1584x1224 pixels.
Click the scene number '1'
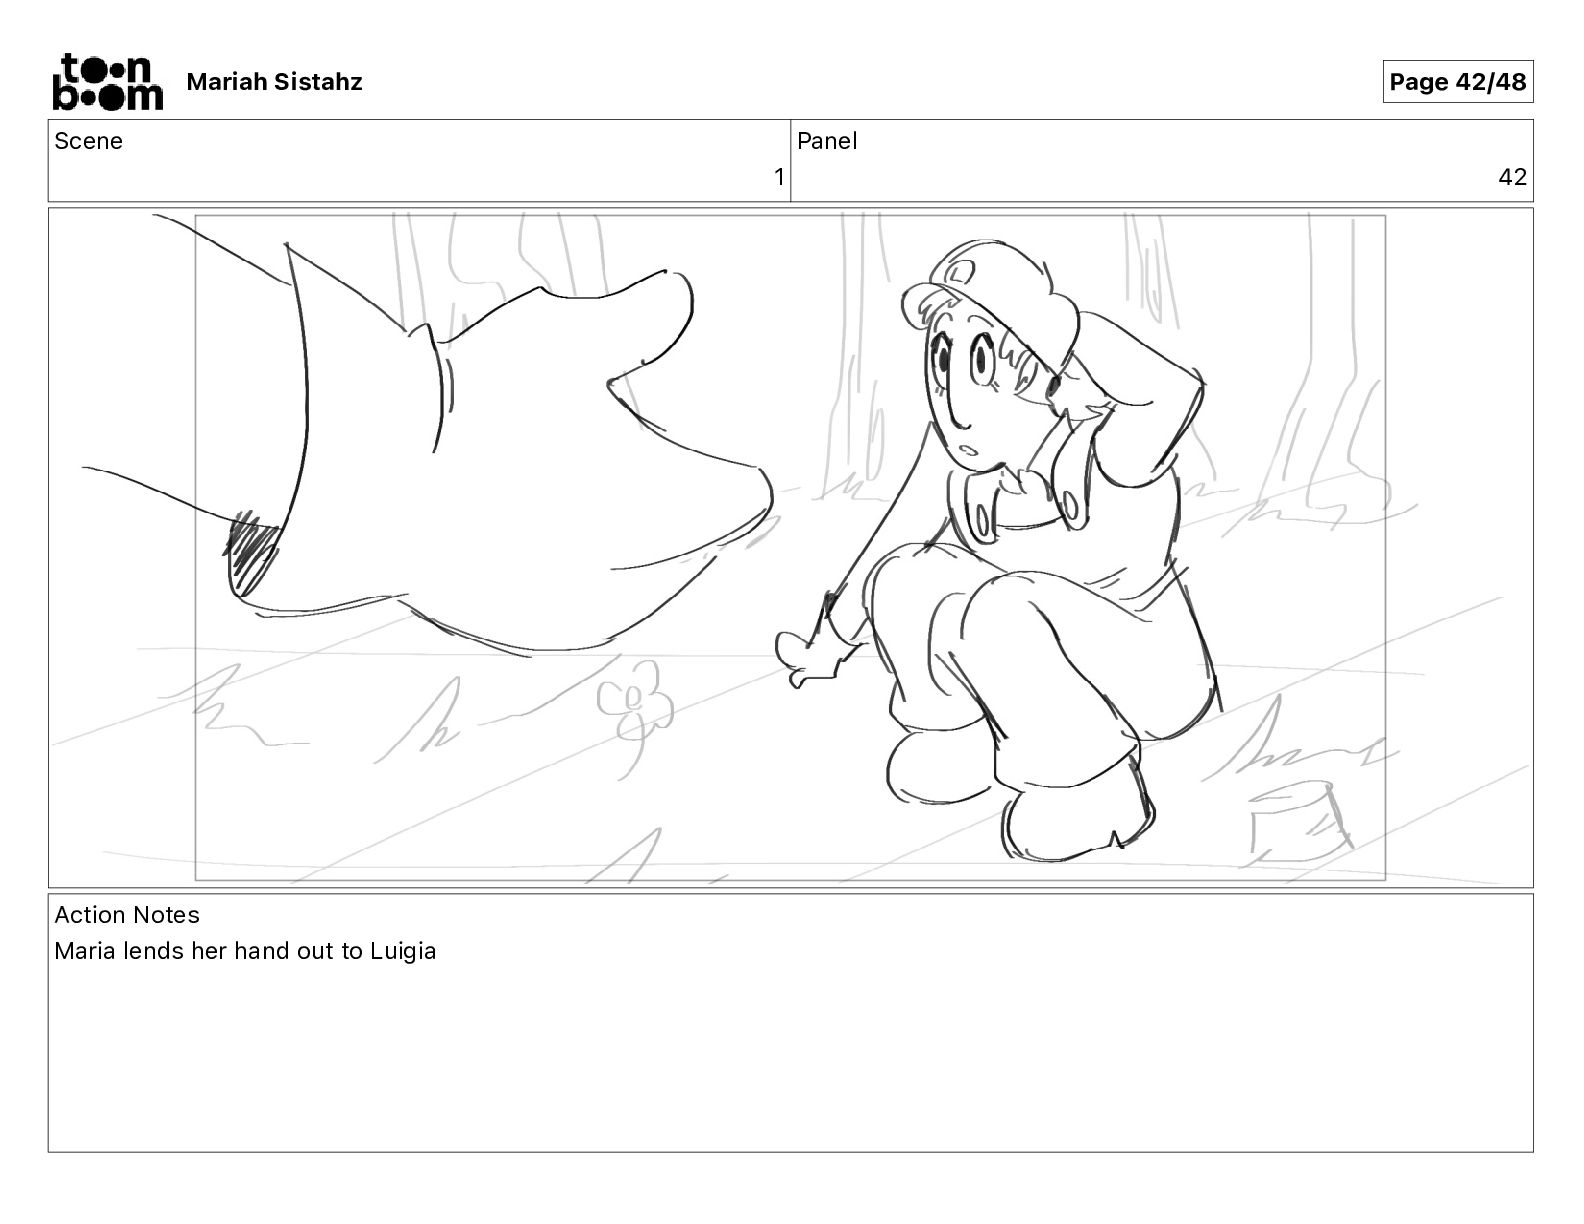pyautogui.click(x=779, y=177)
